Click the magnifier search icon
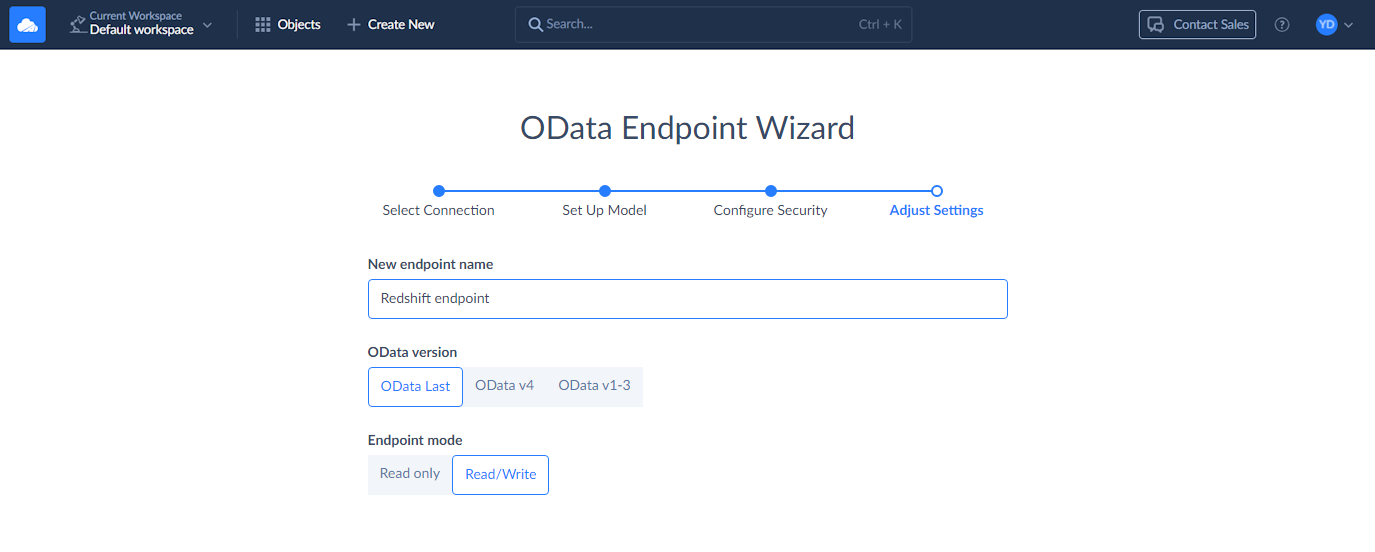1375x552 pixels. point(536,24)
